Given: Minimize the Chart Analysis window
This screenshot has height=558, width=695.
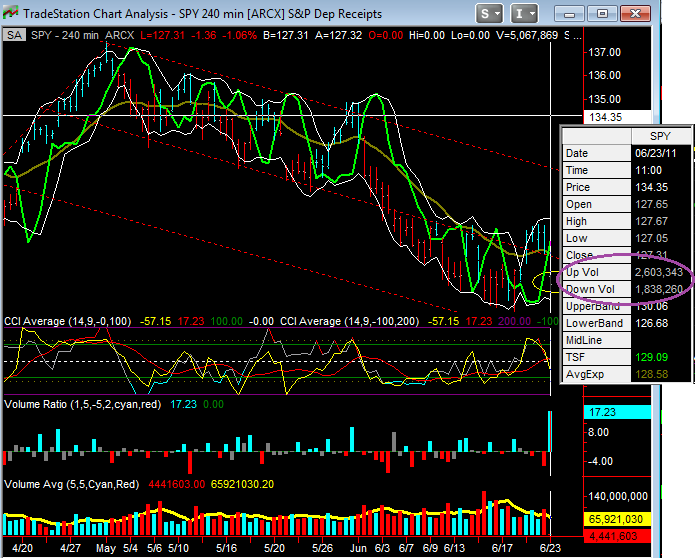Looking at the screenshot, I should 570,14.
